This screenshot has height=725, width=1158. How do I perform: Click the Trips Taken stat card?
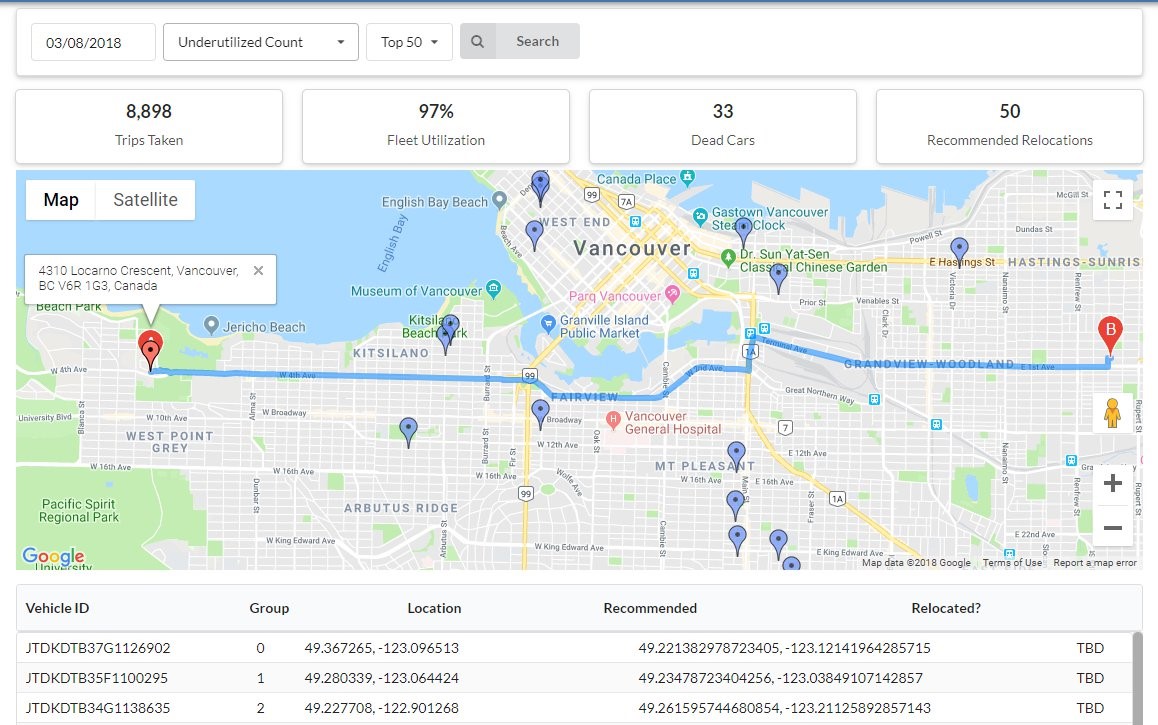(x=149, y=126)
